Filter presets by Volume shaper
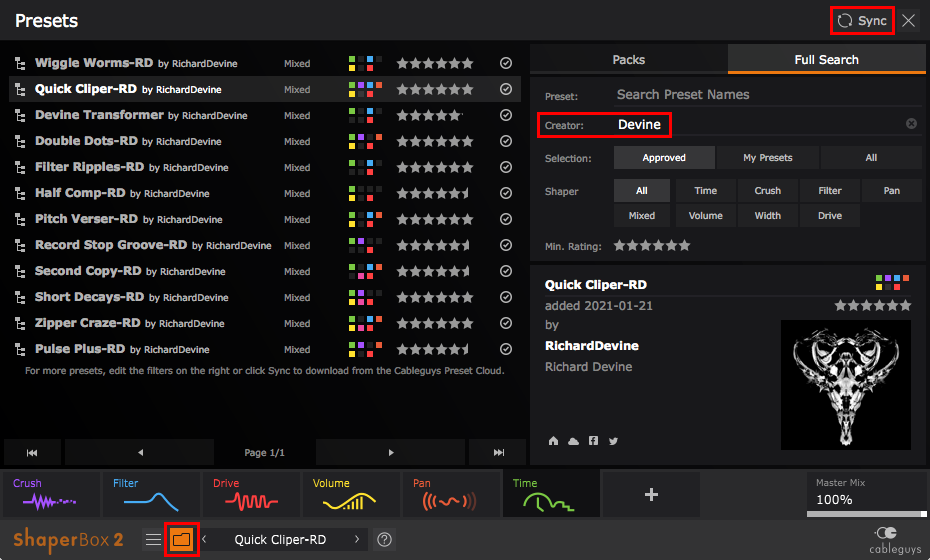The image size is (930, 560). click(706, 216)
